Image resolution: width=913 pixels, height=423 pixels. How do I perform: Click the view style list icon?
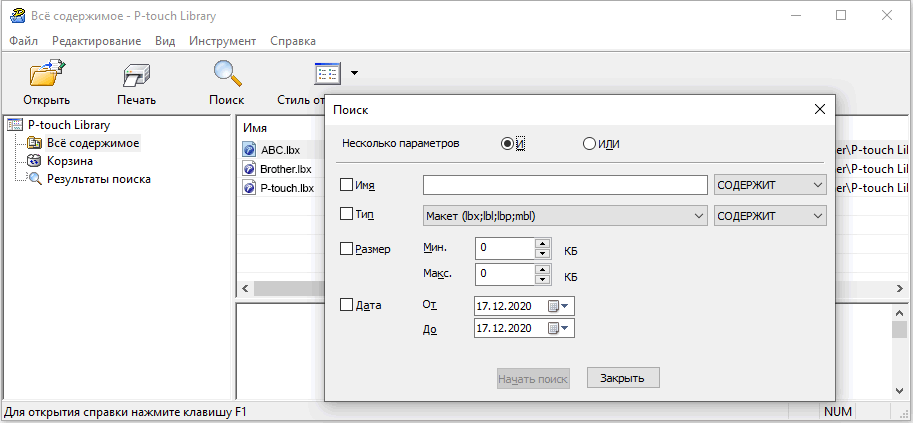coord(327,73)
